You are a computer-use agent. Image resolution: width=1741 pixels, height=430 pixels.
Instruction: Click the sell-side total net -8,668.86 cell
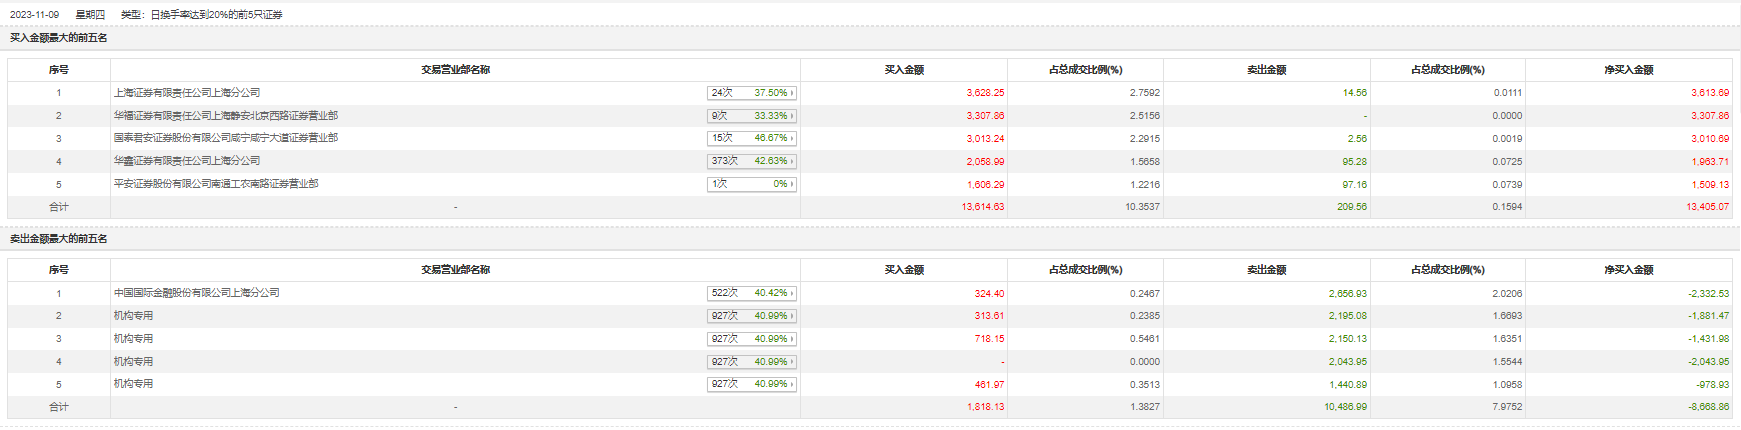[1708, 407]
